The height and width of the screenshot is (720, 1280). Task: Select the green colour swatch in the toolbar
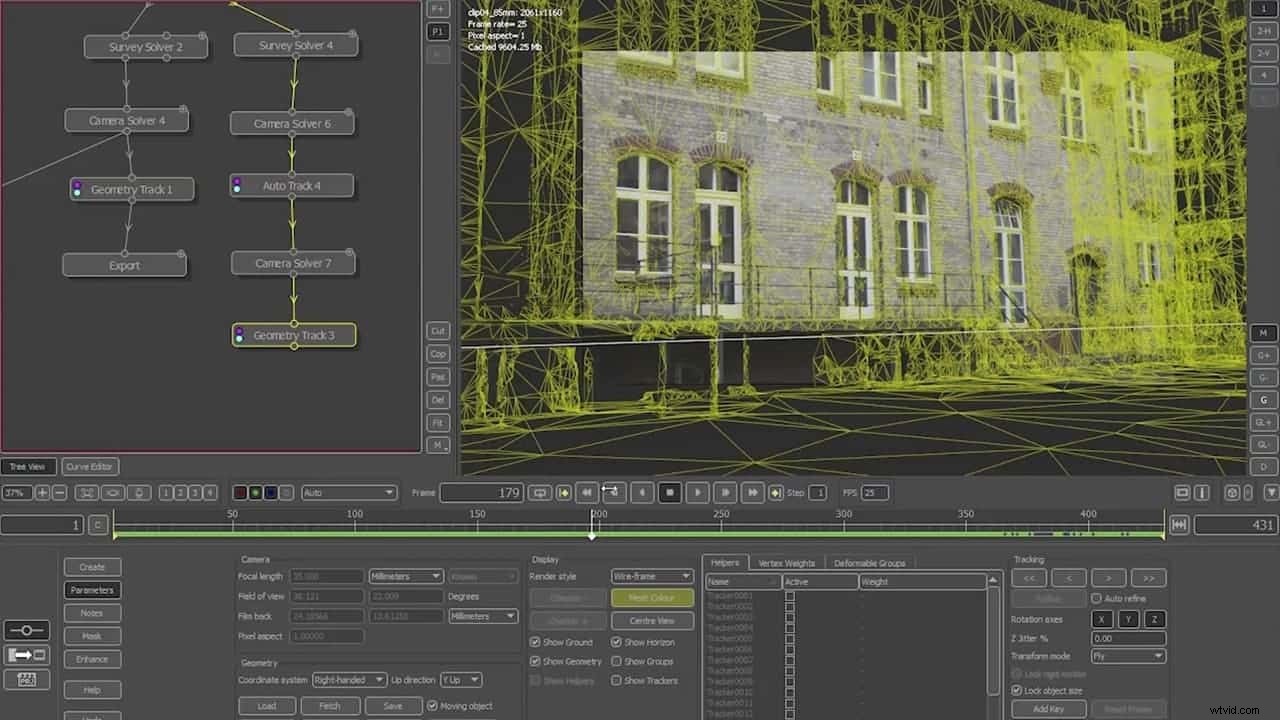pos(254,492)
